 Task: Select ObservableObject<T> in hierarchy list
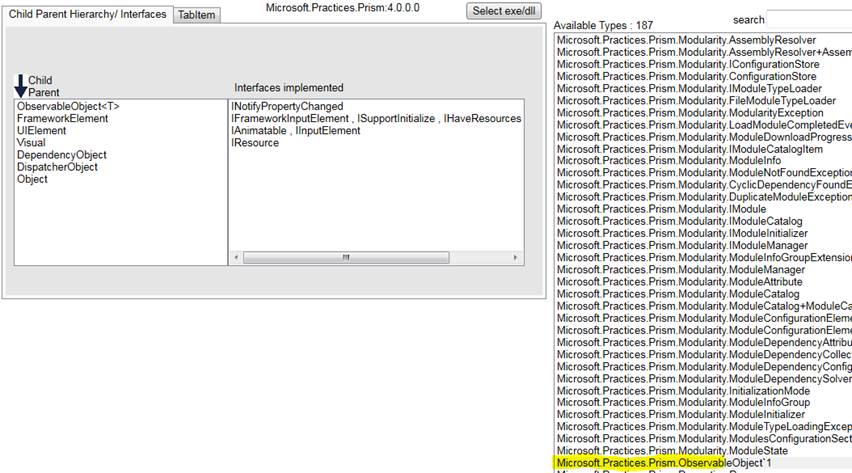click(x=68, y=107)
